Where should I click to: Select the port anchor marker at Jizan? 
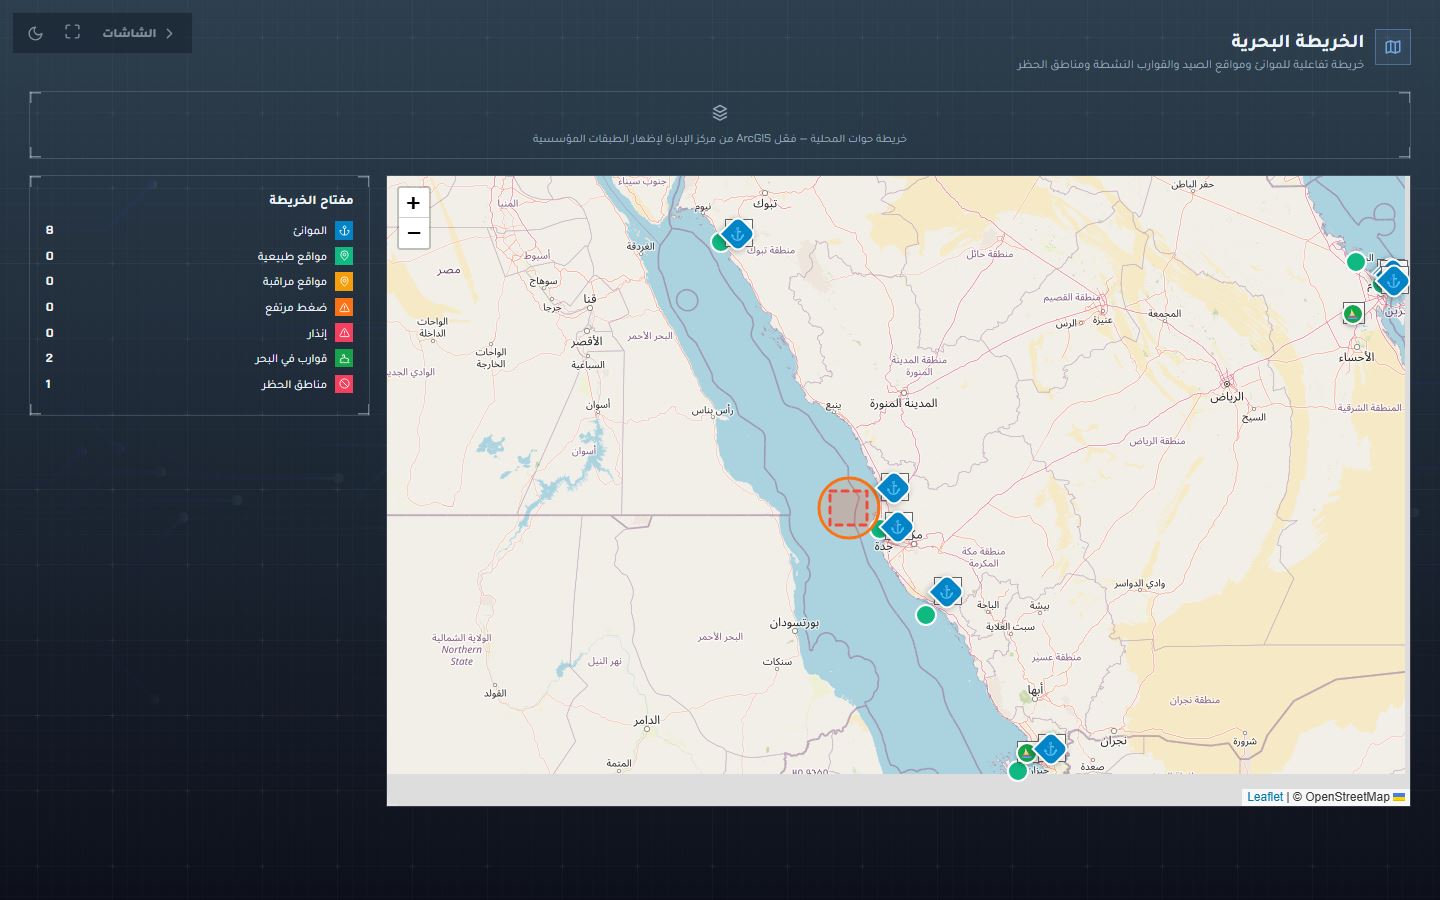(1050, 748)
